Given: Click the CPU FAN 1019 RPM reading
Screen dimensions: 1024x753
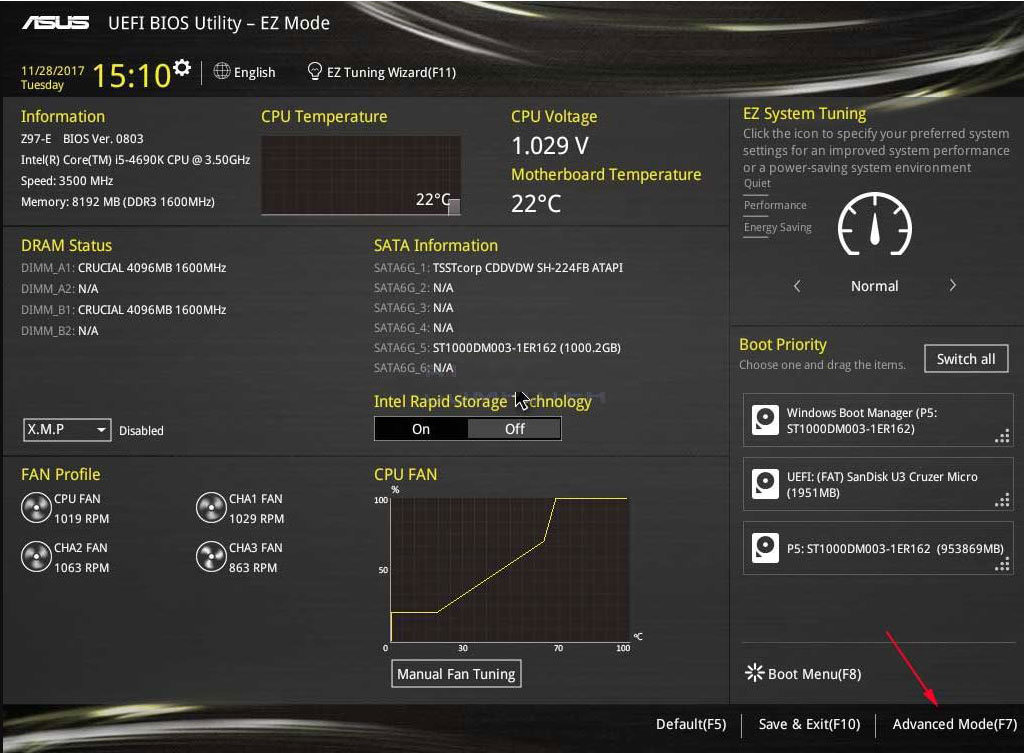Looking at the screenshot, I should (82, 519).
